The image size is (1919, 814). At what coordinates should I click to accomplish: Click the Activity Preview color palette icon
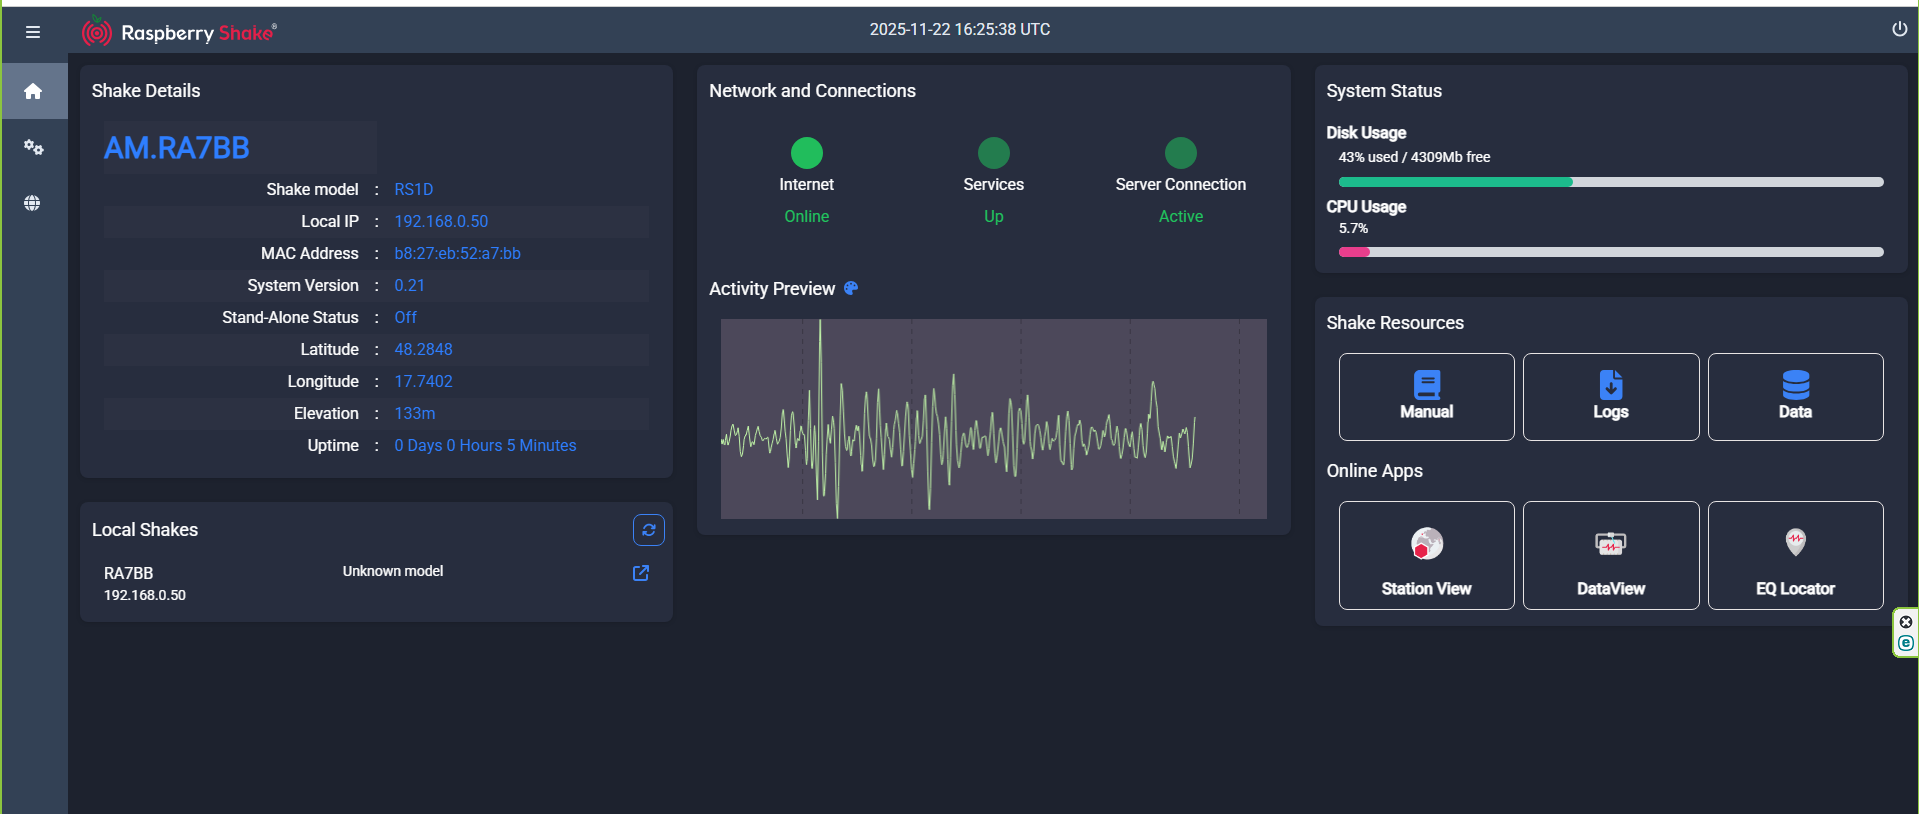pyautogui.click(x=851, y=288)
